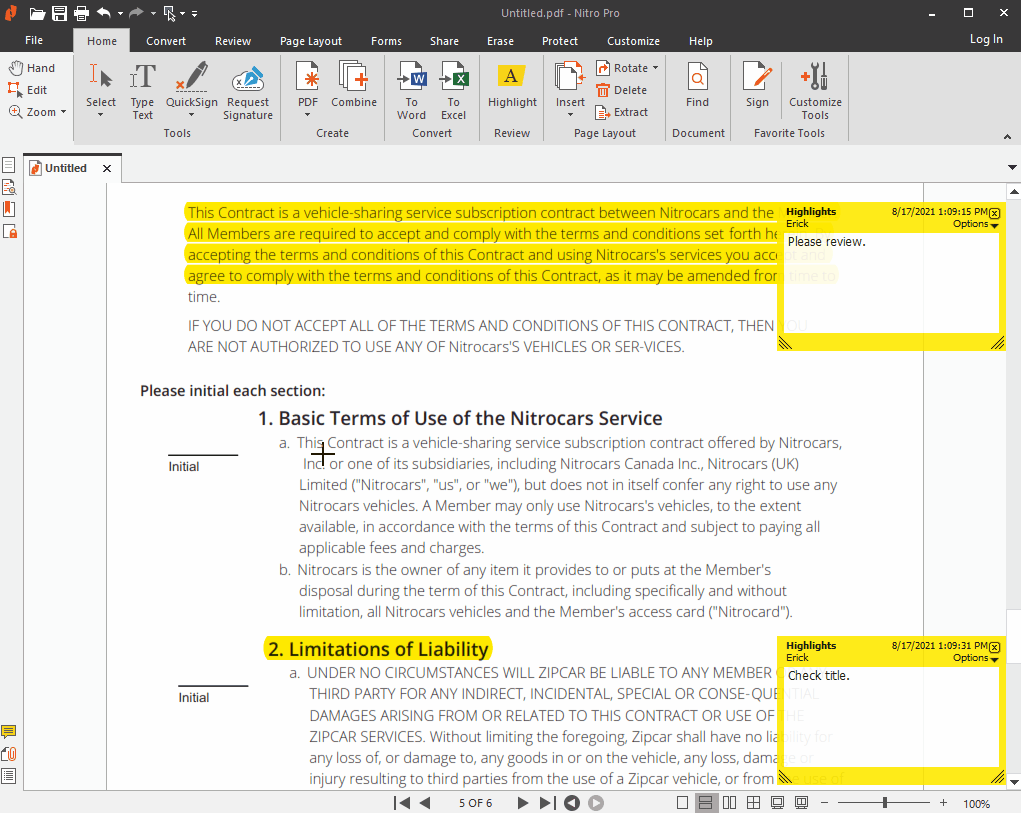Expand QuickSign dropdown arrow
This screenshot has height=813, width=1021.
point(191,115)
